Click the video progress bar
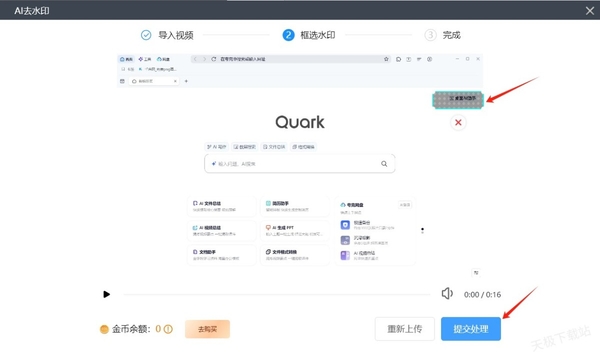Viewport: 600px width, 362px height. click(x=277, y=294)
